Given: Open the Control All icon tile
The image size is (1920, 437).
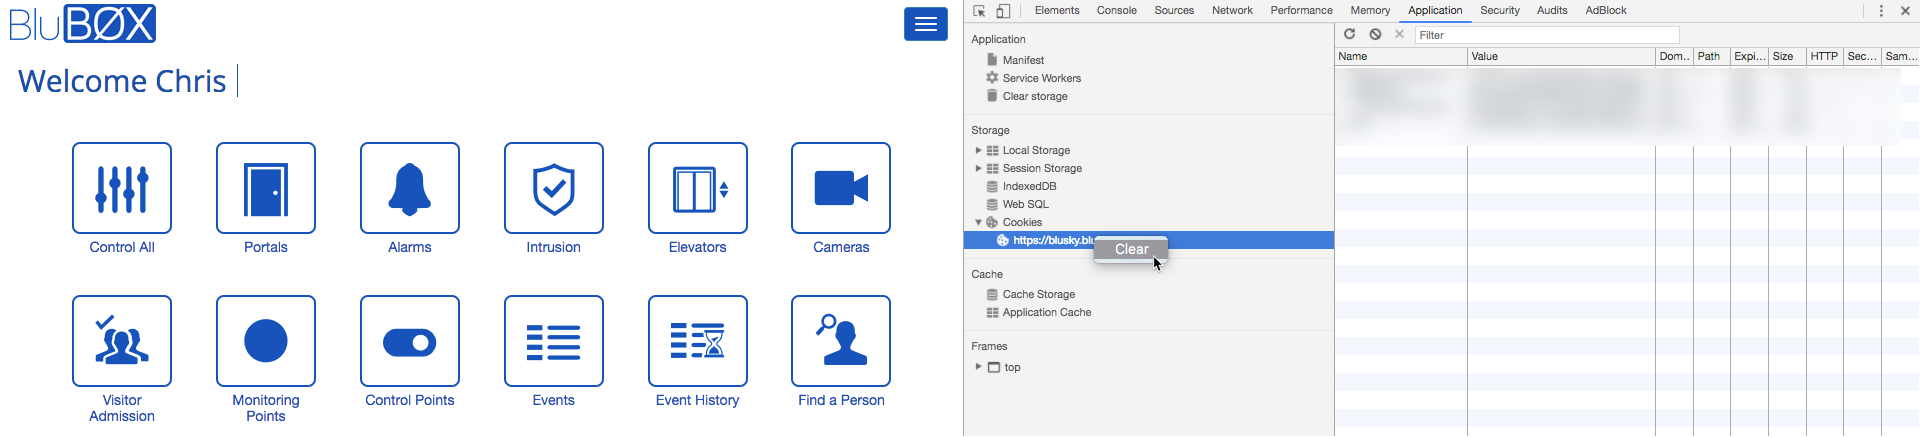Looking at the screenshot, I should coord(122,188).
